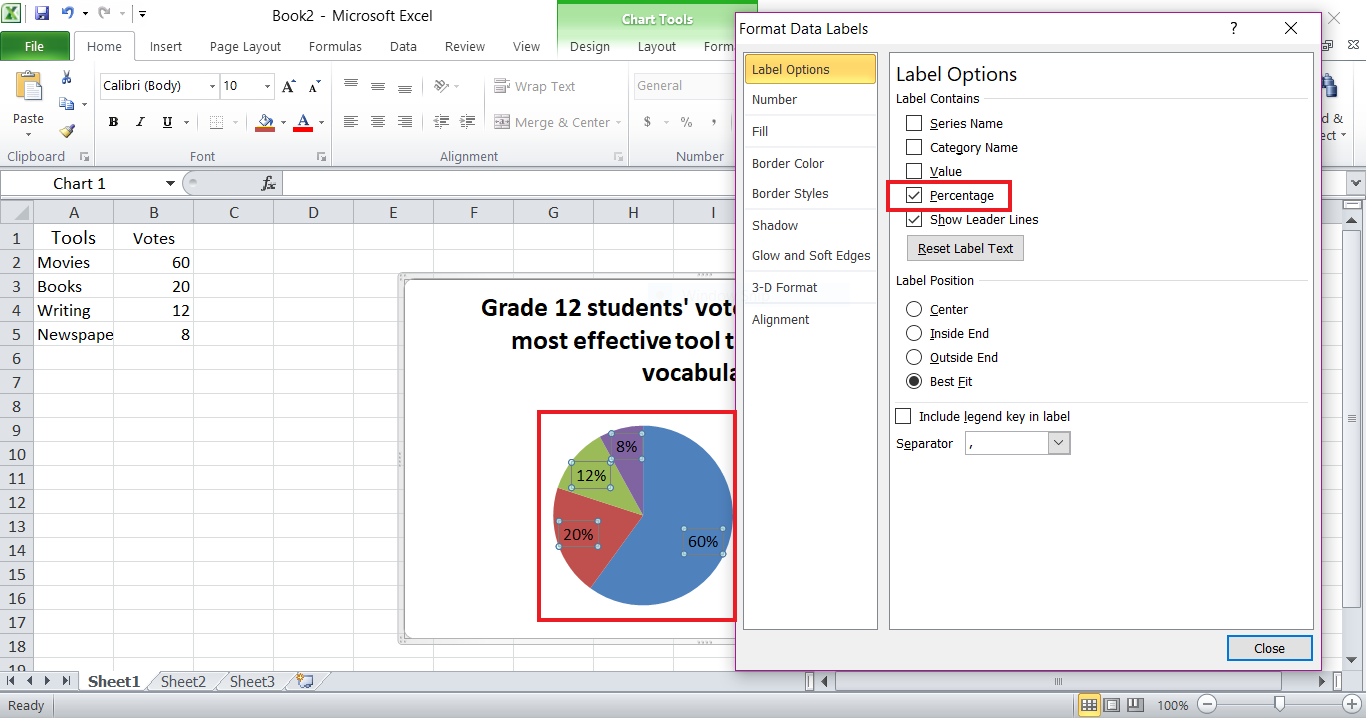The width and height of the screenshot is (1366, 718).
Task: Apply the Percent Style number format
Action: [686, 121]
